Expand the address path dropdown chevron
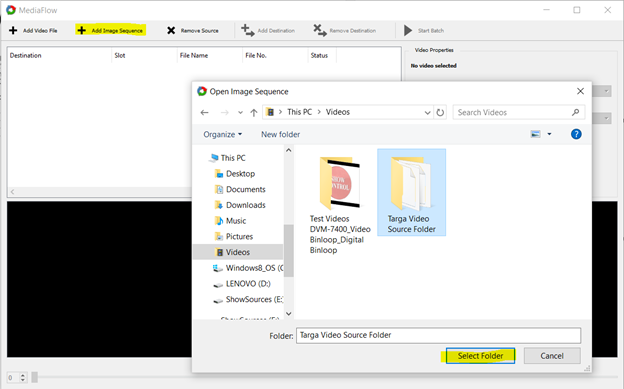 tap(427, 113)
